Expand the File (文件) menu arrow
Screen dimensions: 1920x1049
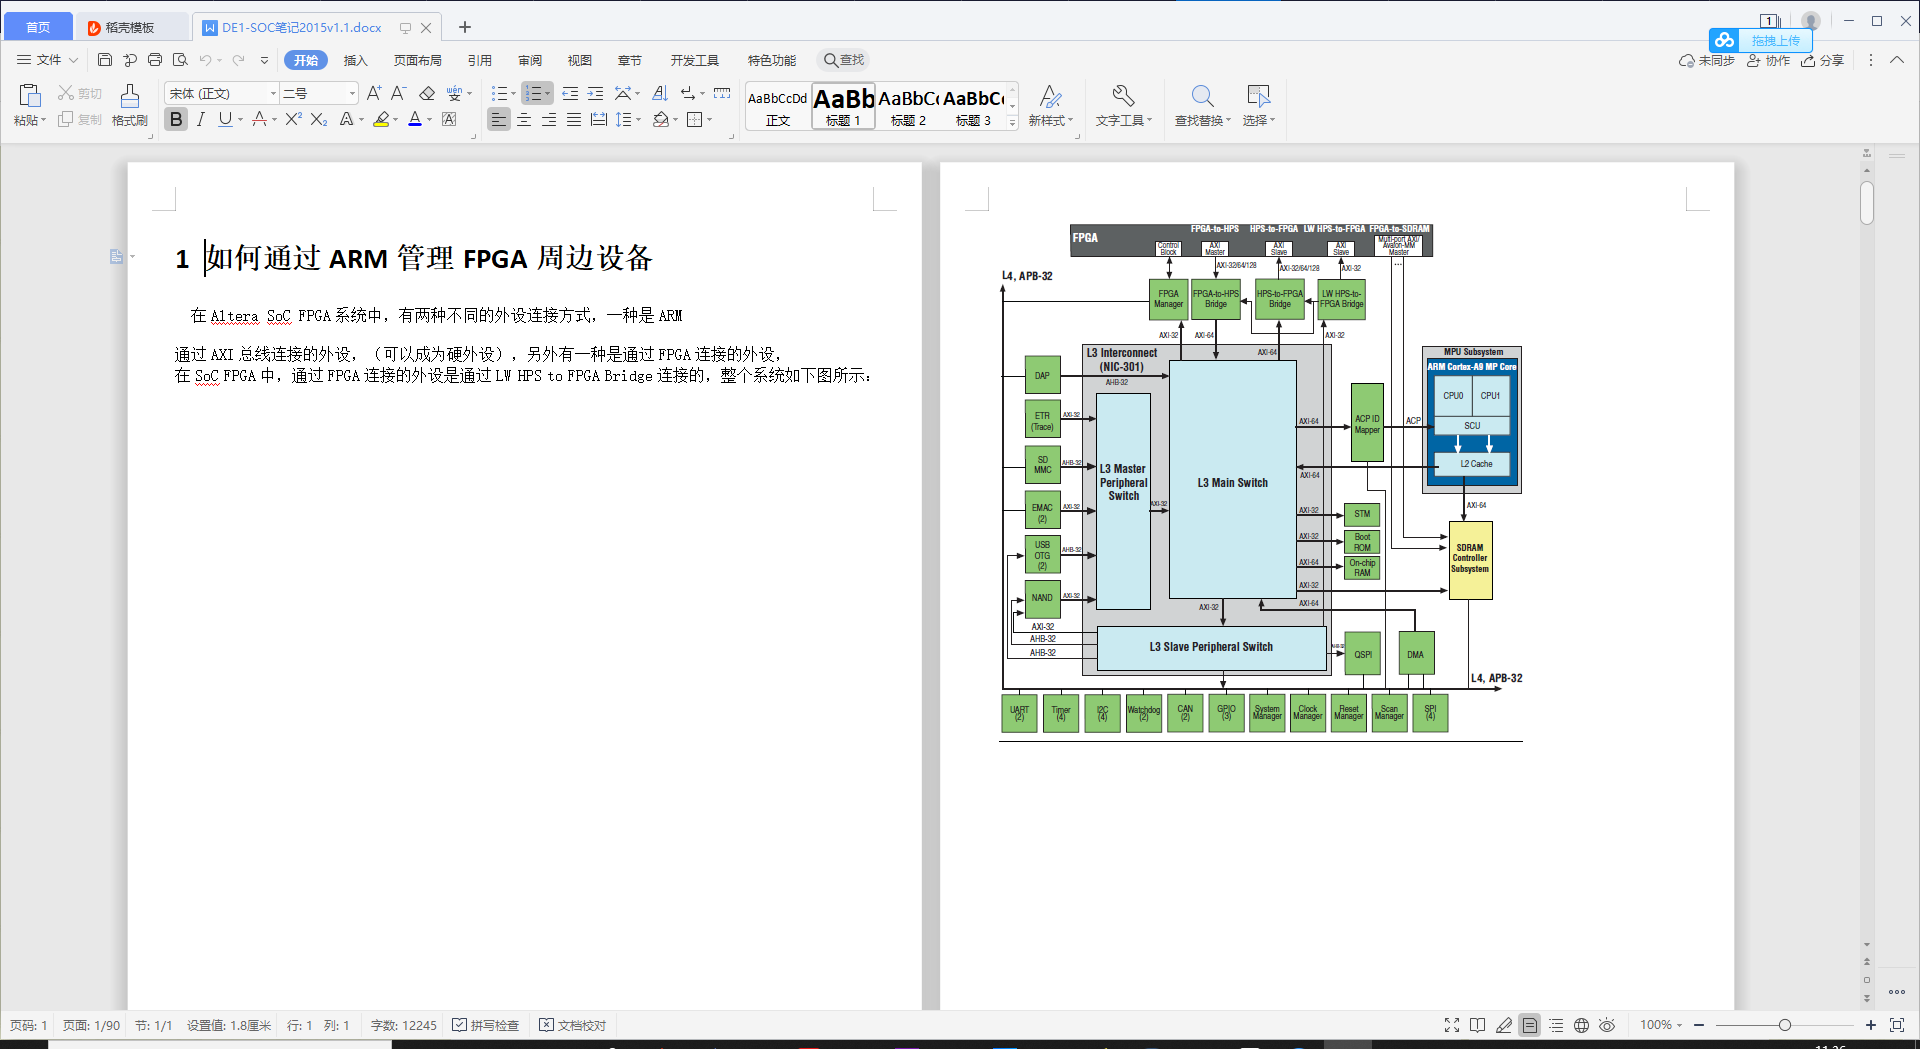tap(73, 60)
